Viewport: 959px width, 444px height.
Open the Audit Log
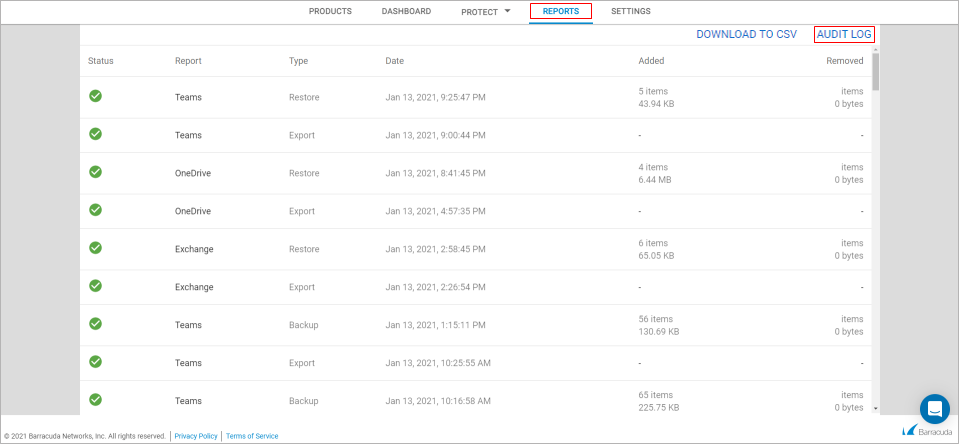point(844,34)
